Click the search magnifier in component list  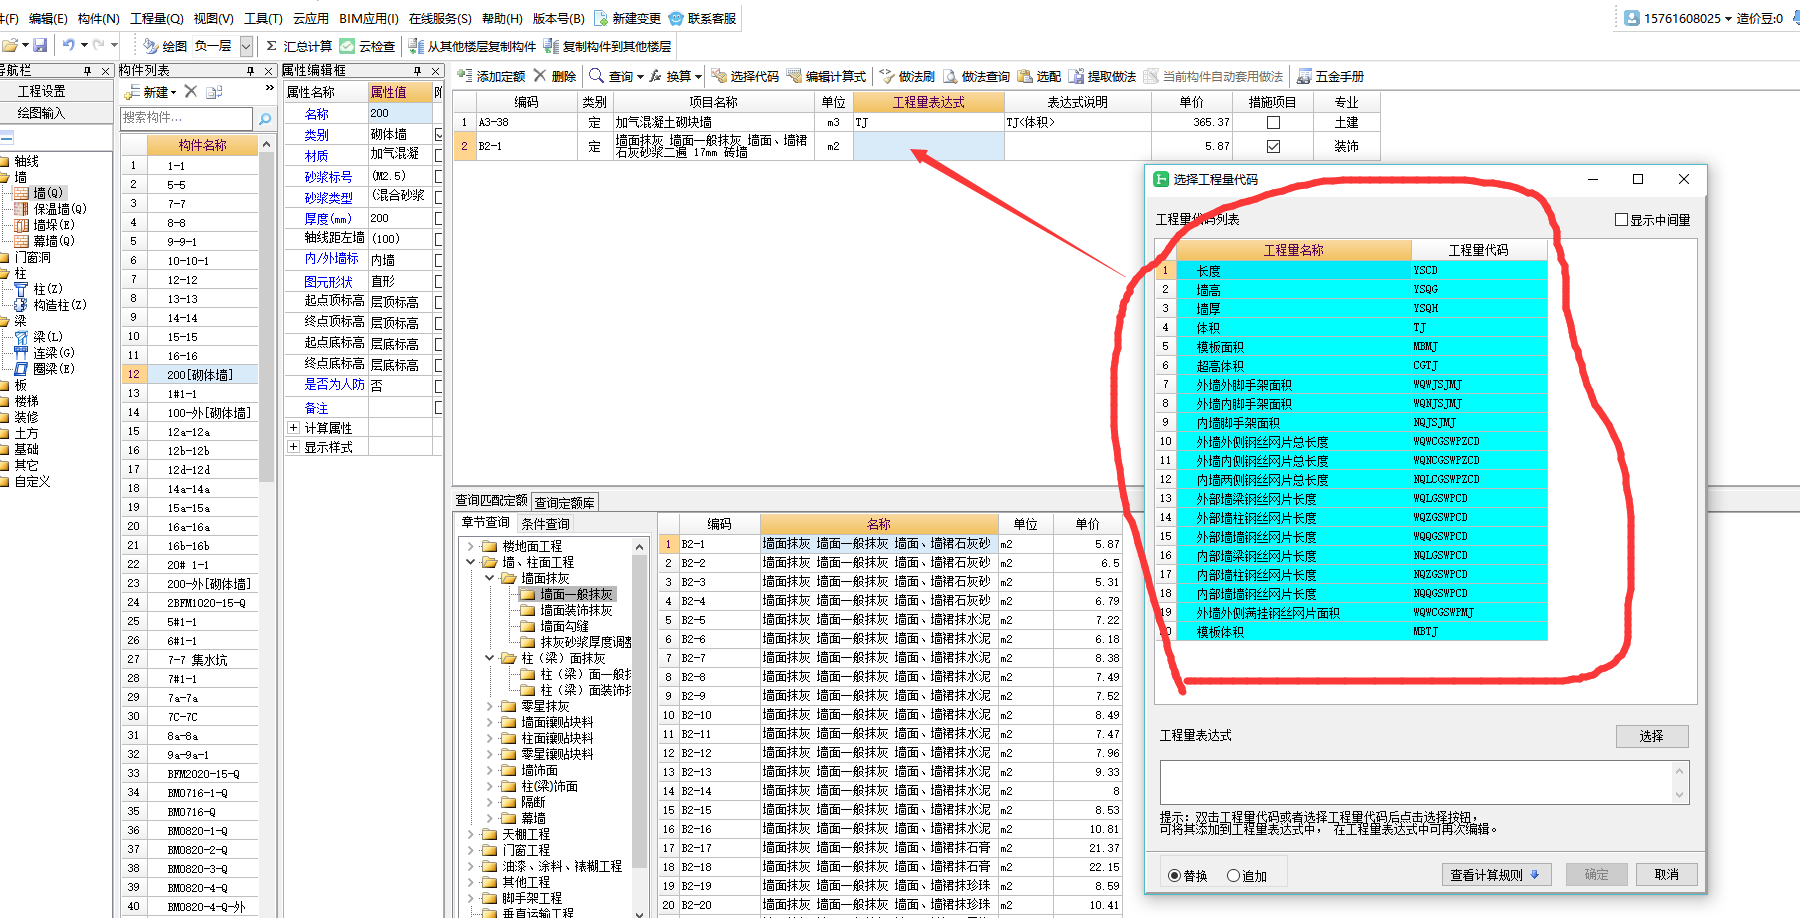265,118
